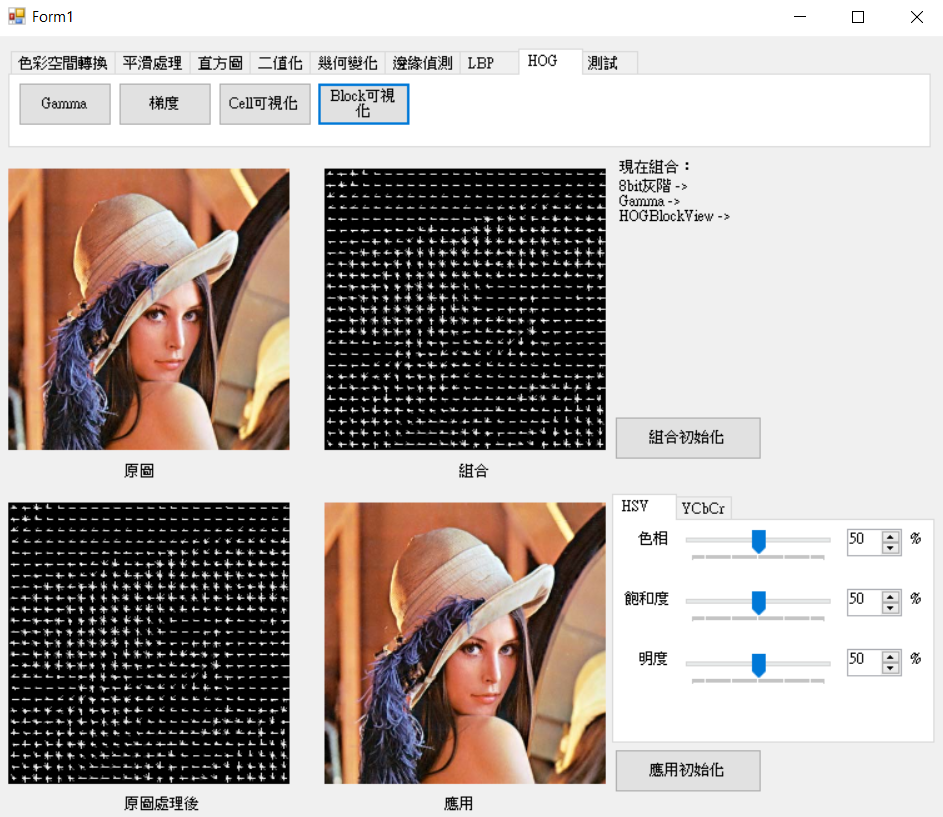
Task: Click the 明度 brightness slider thumb
Action: (759, 665)
